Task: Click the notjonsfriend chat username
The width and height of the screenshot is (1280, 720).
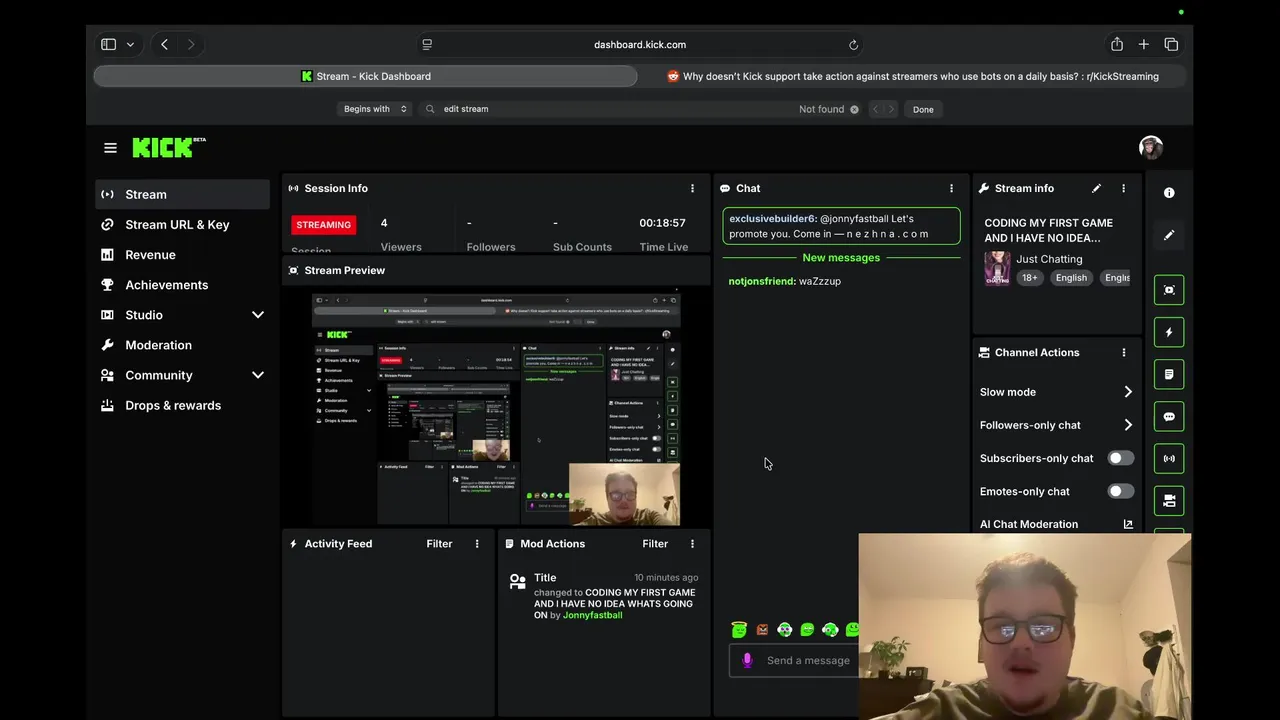Action: 762,281
